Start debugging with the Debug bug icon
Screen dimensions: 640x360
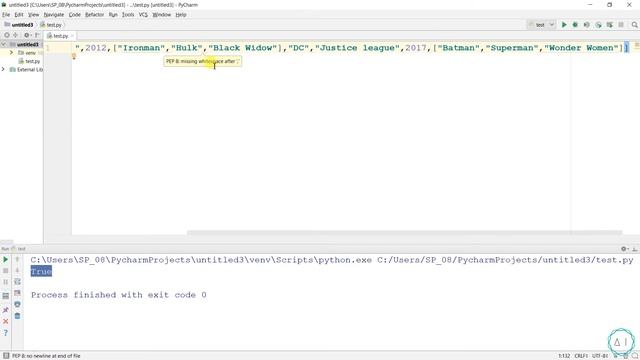(x=575, y=25)
